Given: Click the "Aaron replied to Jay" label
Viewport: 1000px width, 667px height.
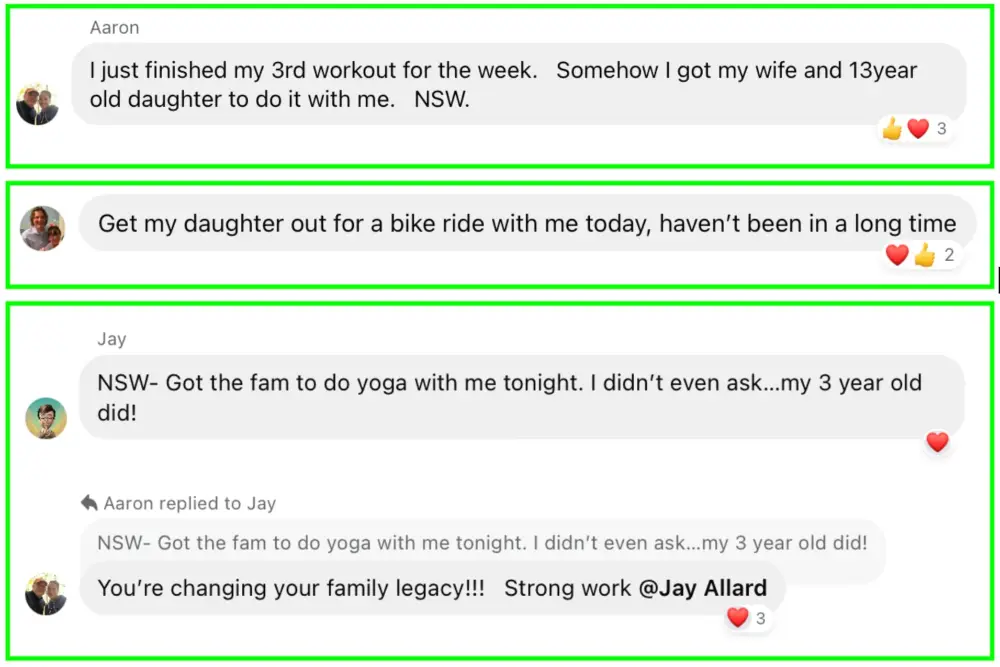Looking at the screenshot, I should [x=189, y=503].
